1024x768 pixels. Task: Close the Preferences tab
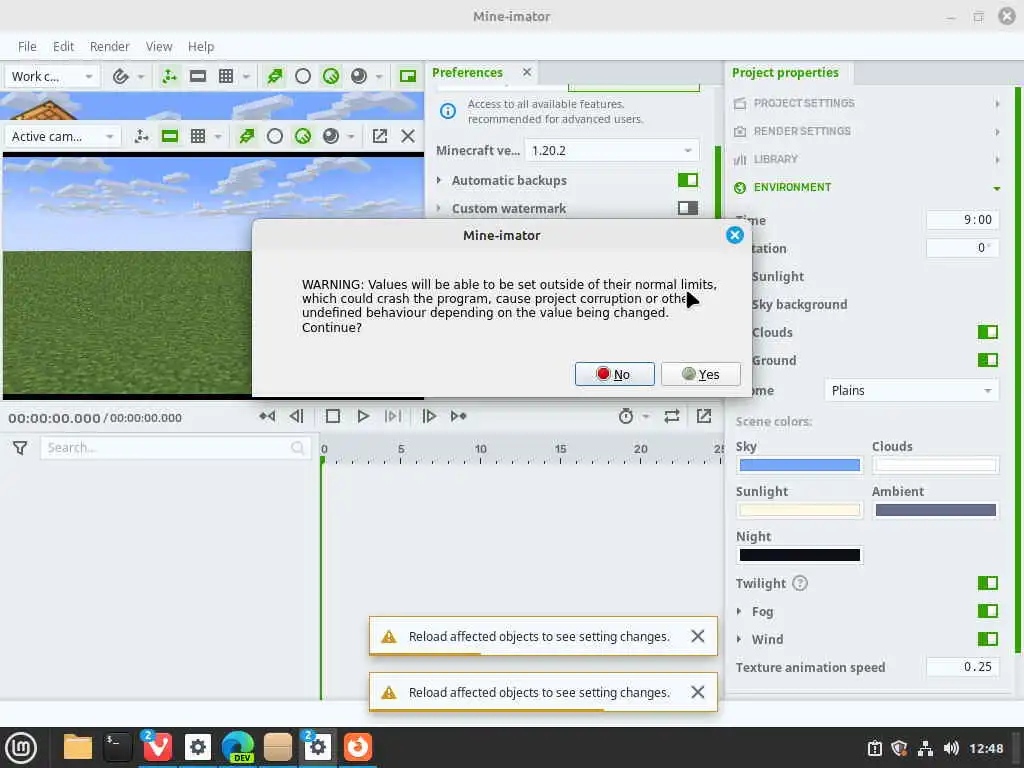527,72
